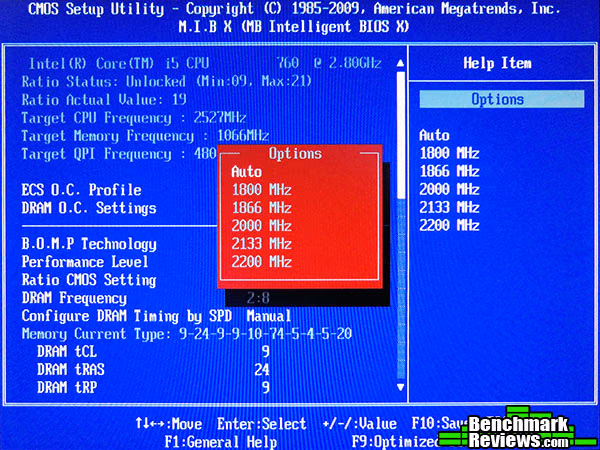Select Ratio CMOS Setting
600x450 pixels.
89,280
